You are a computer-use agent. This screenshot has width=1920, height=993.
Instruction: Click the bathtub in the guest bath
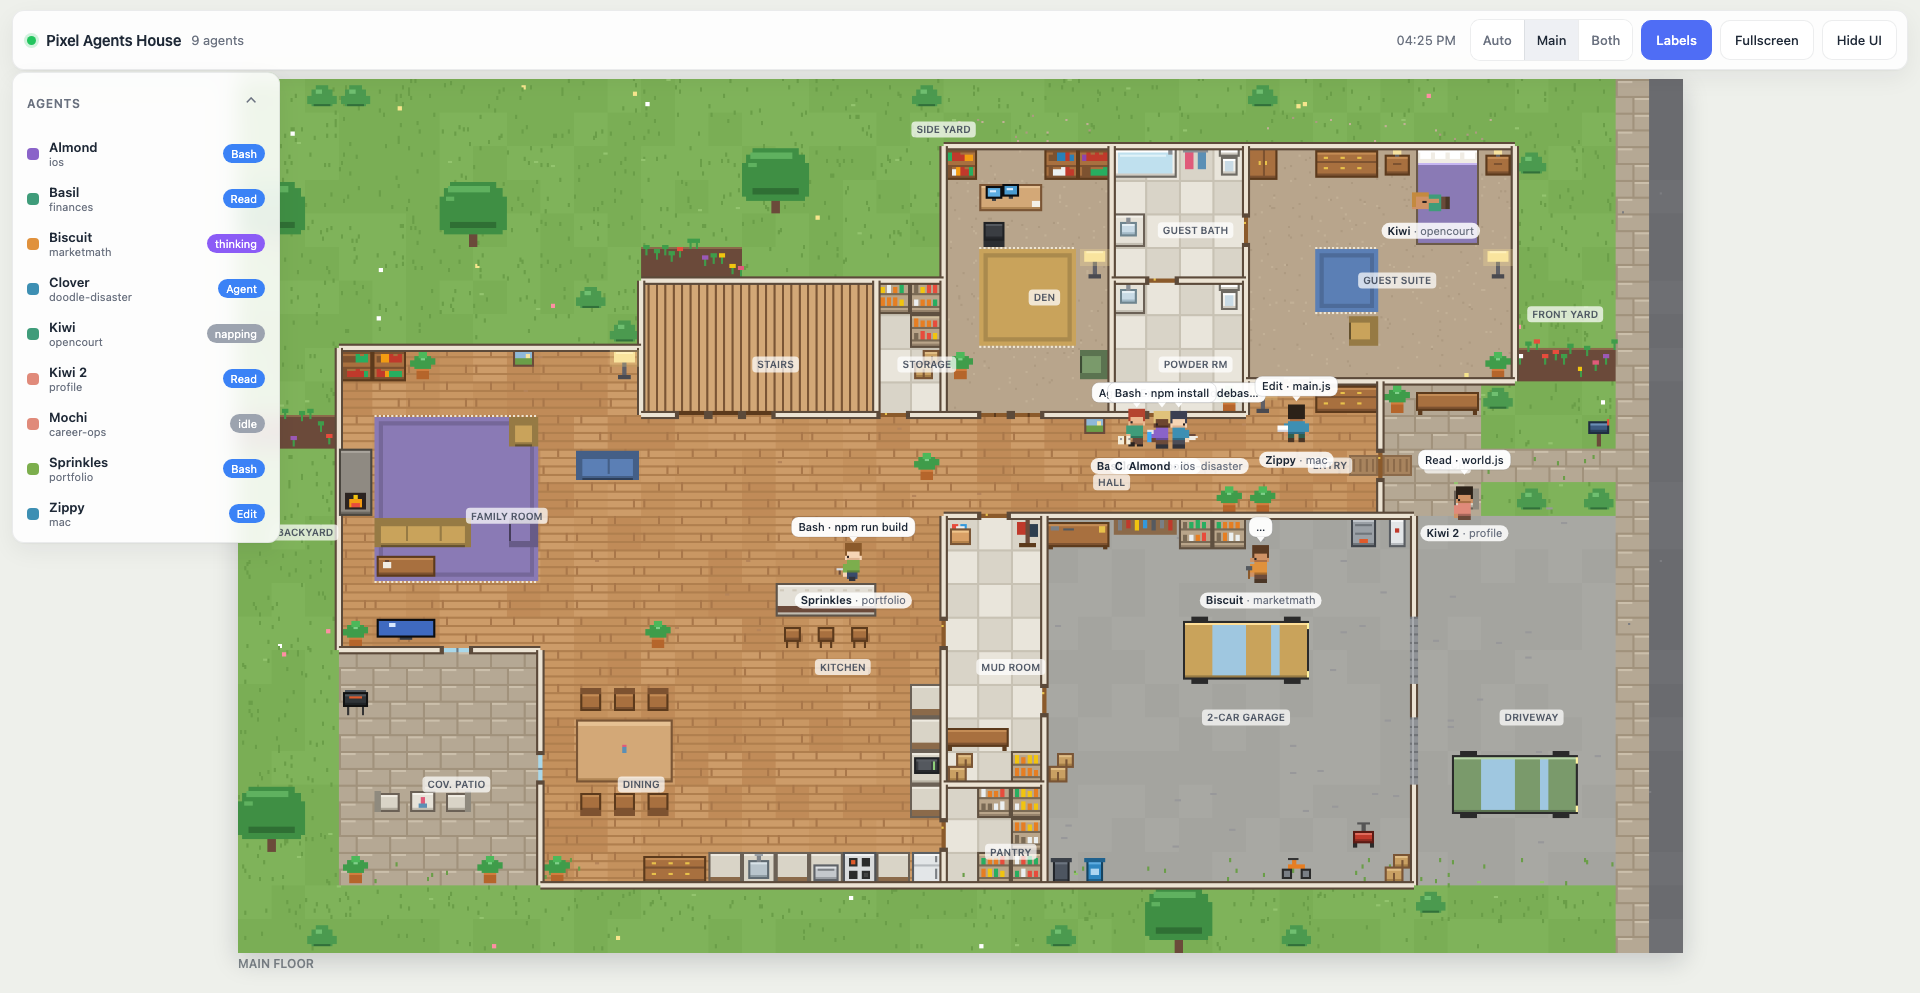pyautogui.click(x=1145, y=164)
